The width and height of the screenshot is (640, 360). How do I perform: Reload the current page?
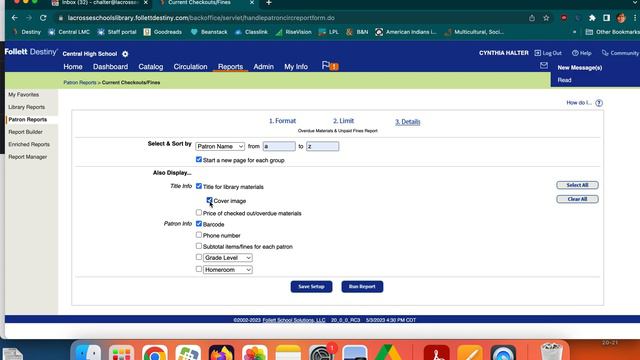pyautogui.click(x=43, y=18)
